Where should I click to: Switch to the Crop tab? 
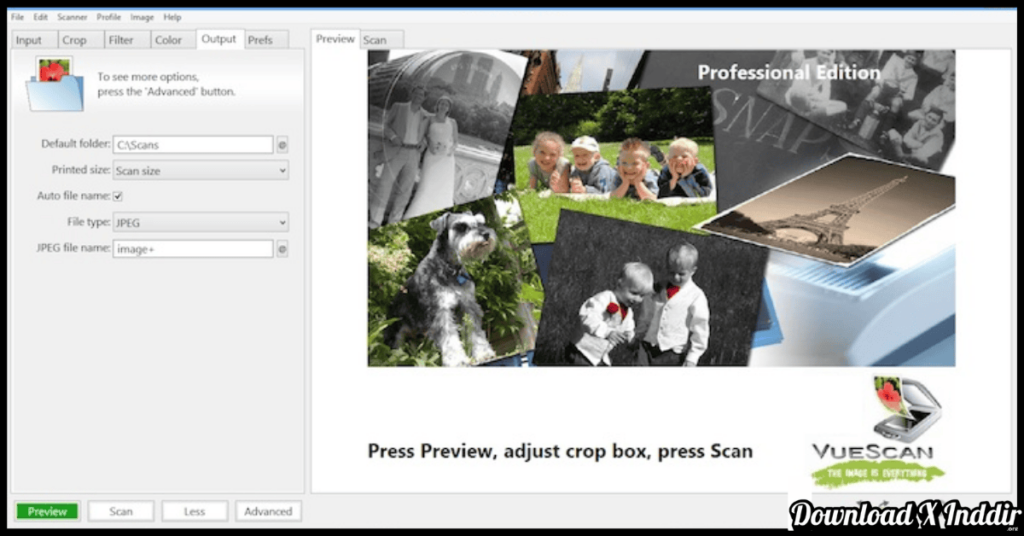74,40
